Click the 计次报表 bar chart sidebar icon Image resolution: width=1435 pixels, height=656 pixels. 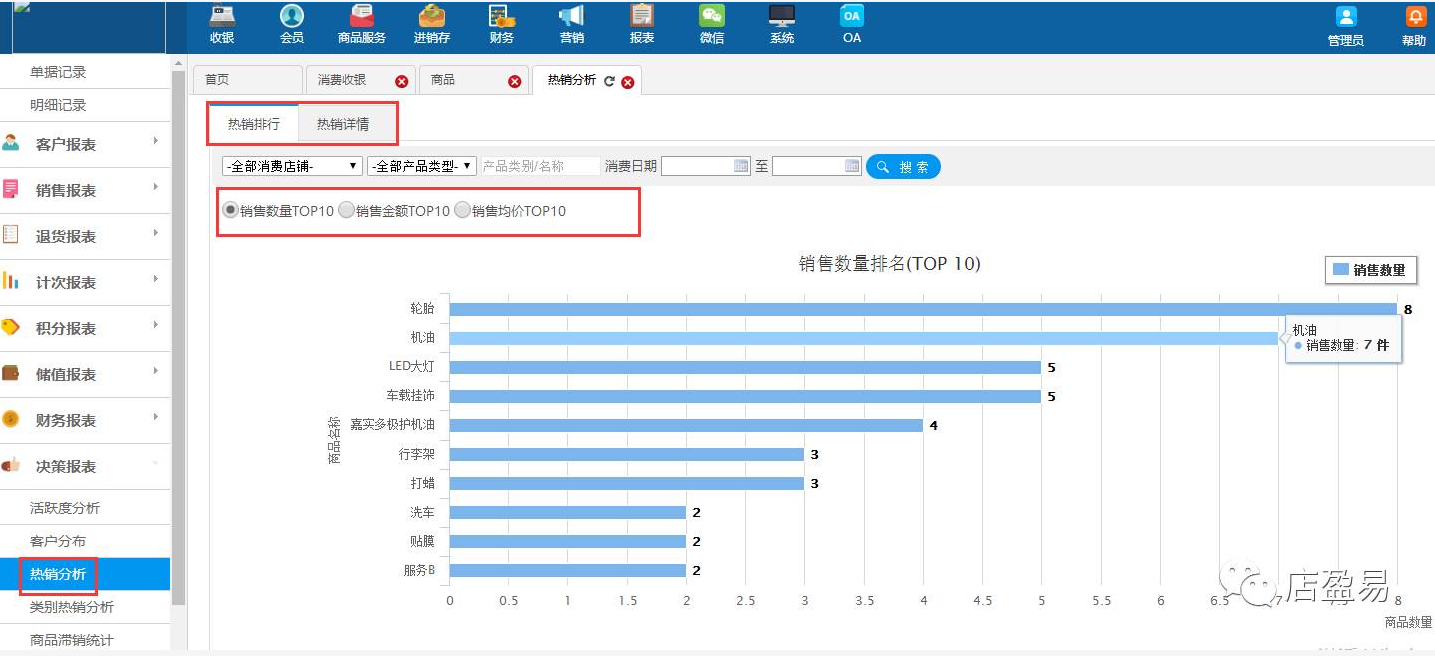[11, 282]
